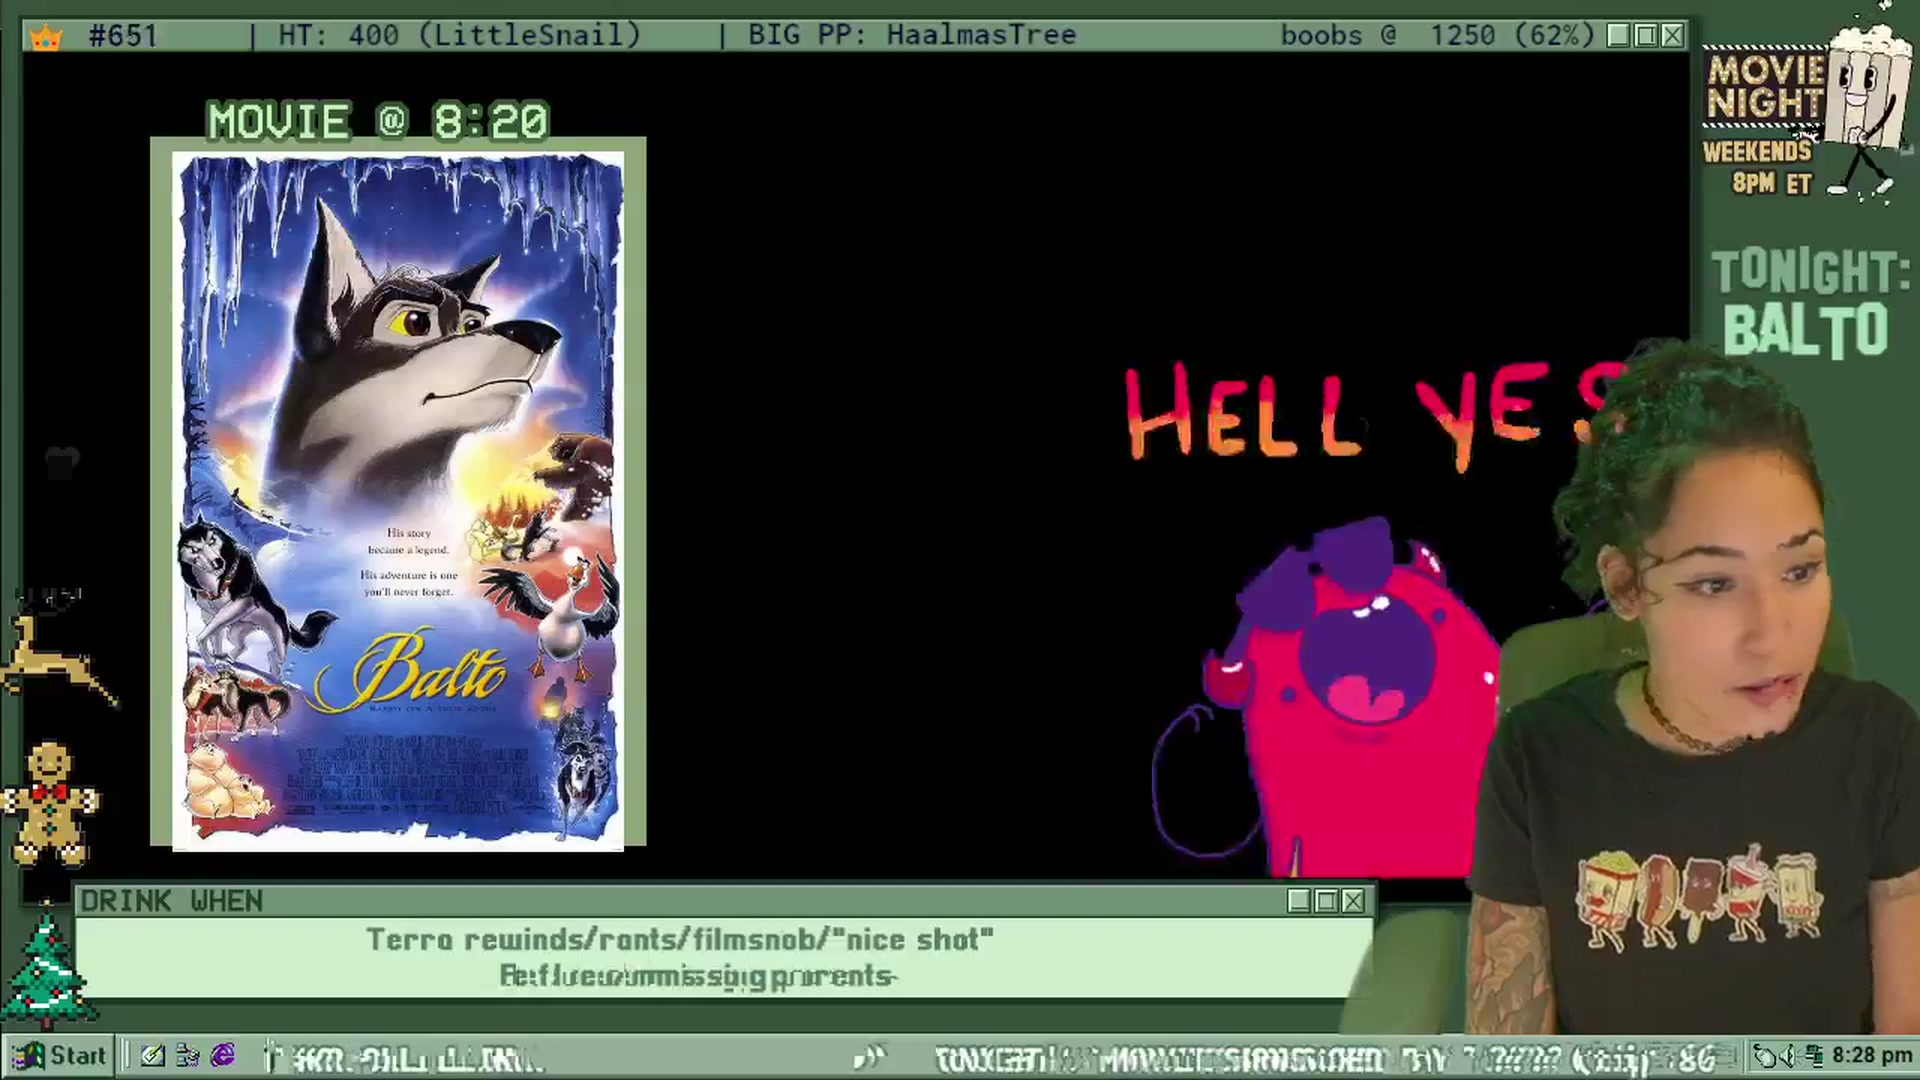Screen dimensions: 1920x1080
Task: Open the Start menu button
Action: 58,1055
